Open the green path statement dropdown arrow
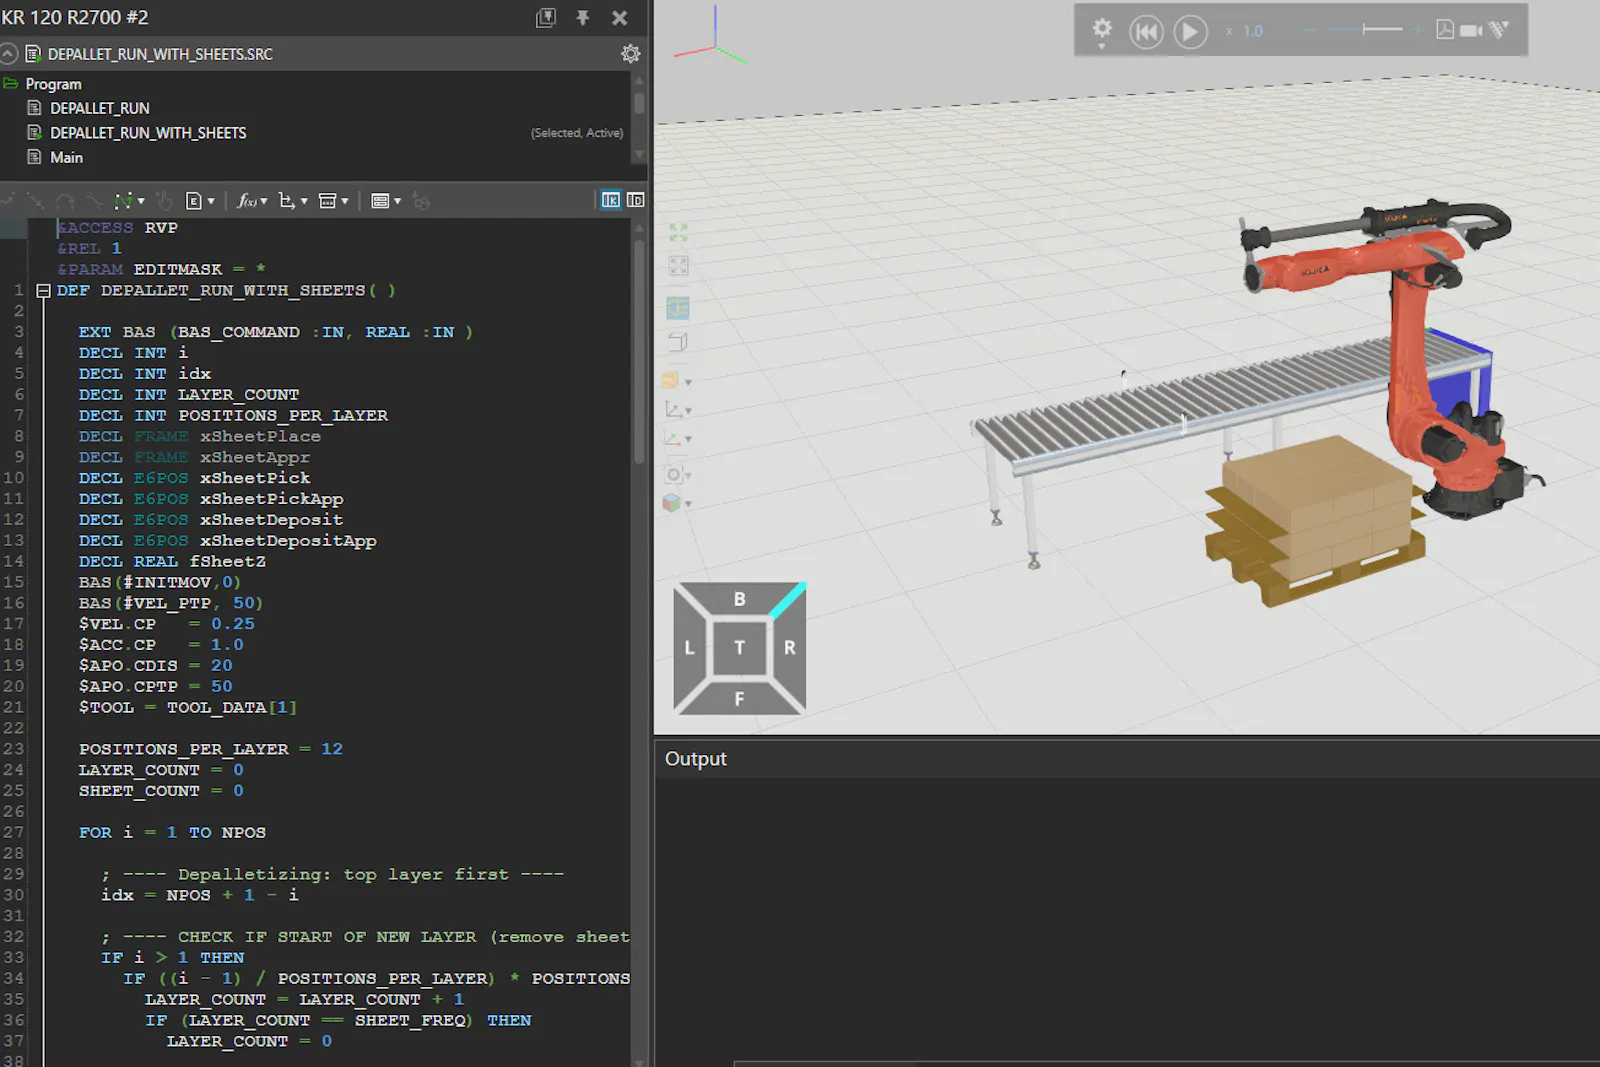This screenshot has width=1600, height=1067. [141, 201]
